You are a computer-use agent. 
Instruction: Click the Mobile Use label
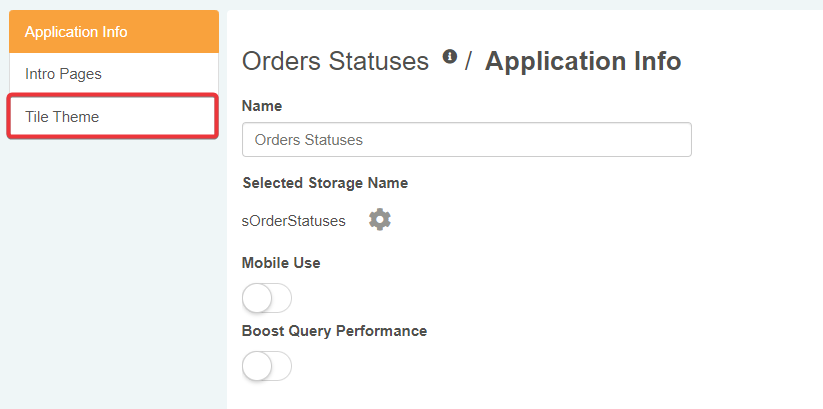coord(281,263)
